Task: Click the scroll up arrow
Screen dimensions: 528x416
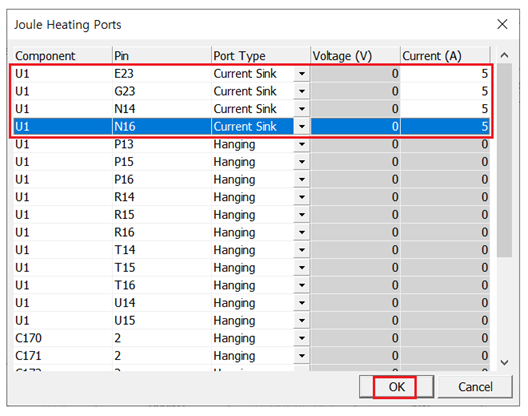Action: [504, 55]
